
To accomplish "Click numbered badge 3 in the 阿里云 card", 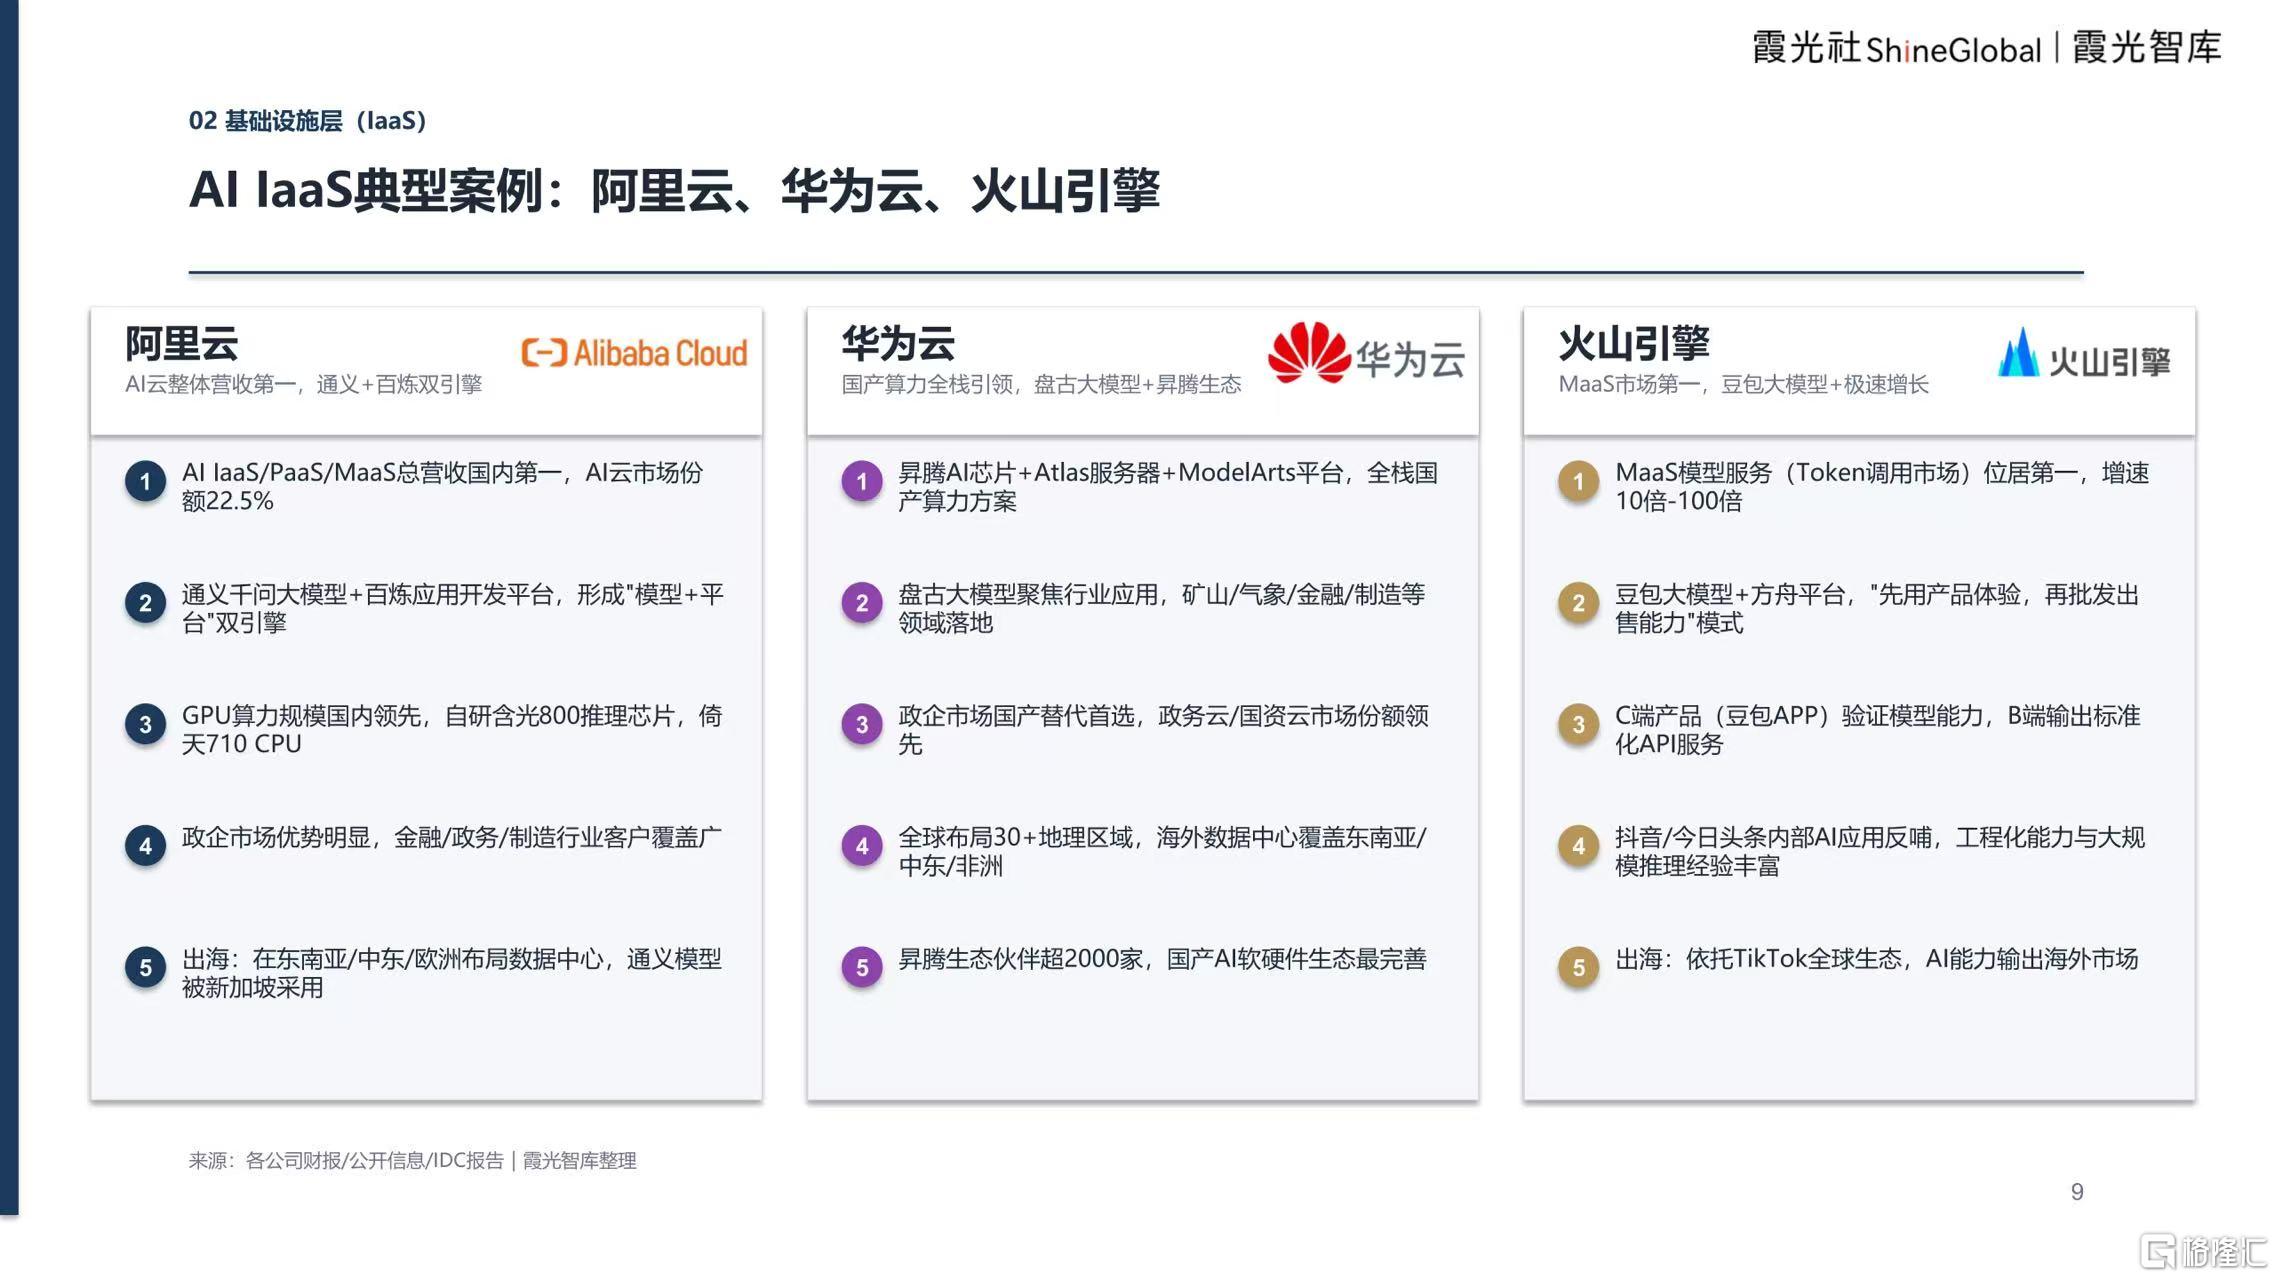I will 145,725.
